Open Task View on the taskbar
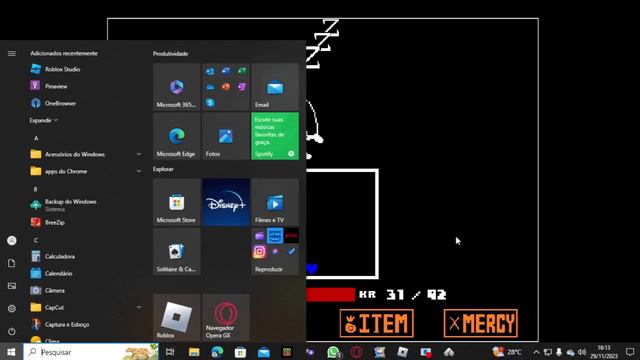This screenshot has height=360, width=640. point(170,352)
